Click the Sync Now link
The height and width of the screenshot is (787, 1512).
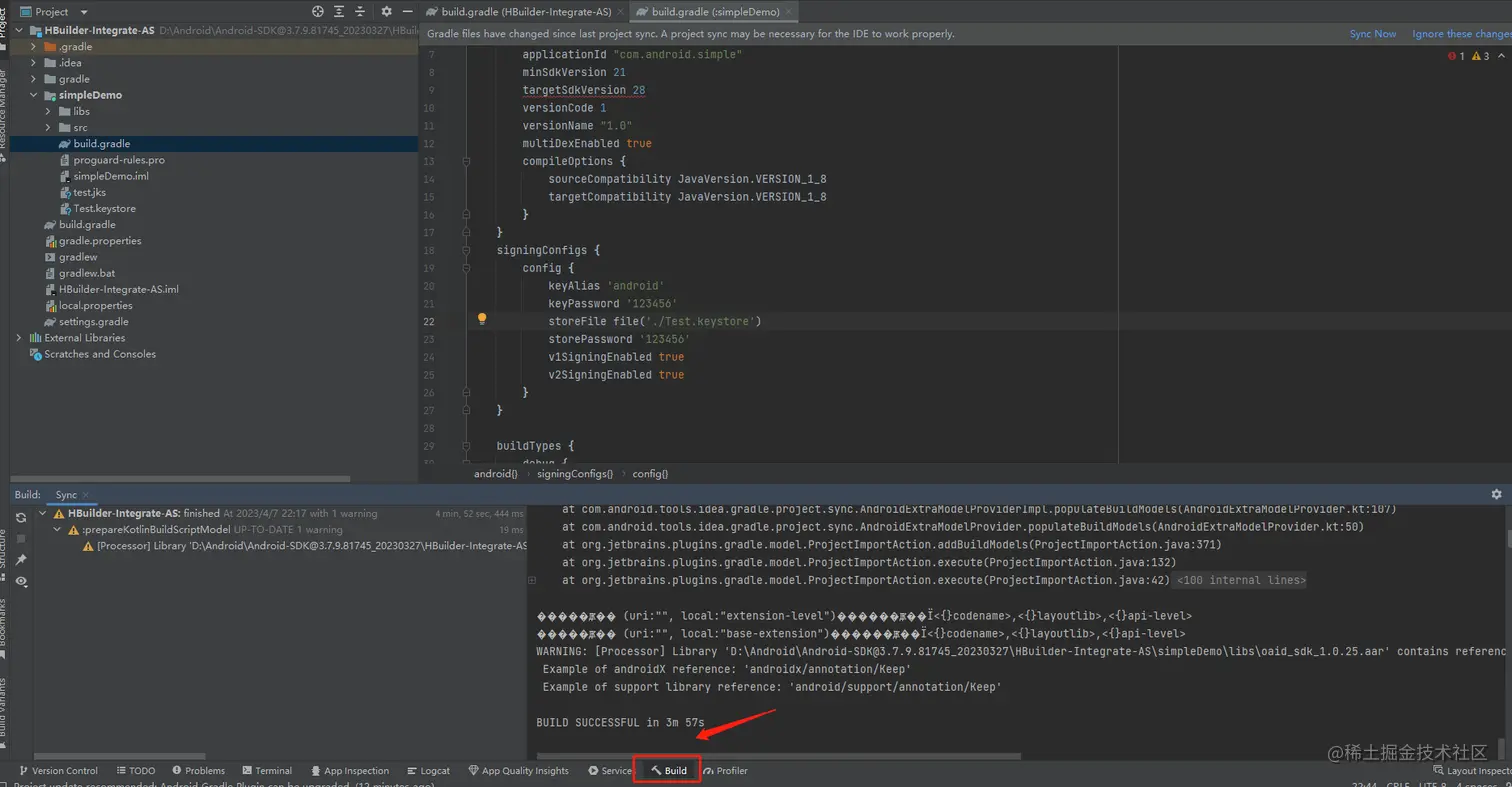click(x=1372, y=34)
